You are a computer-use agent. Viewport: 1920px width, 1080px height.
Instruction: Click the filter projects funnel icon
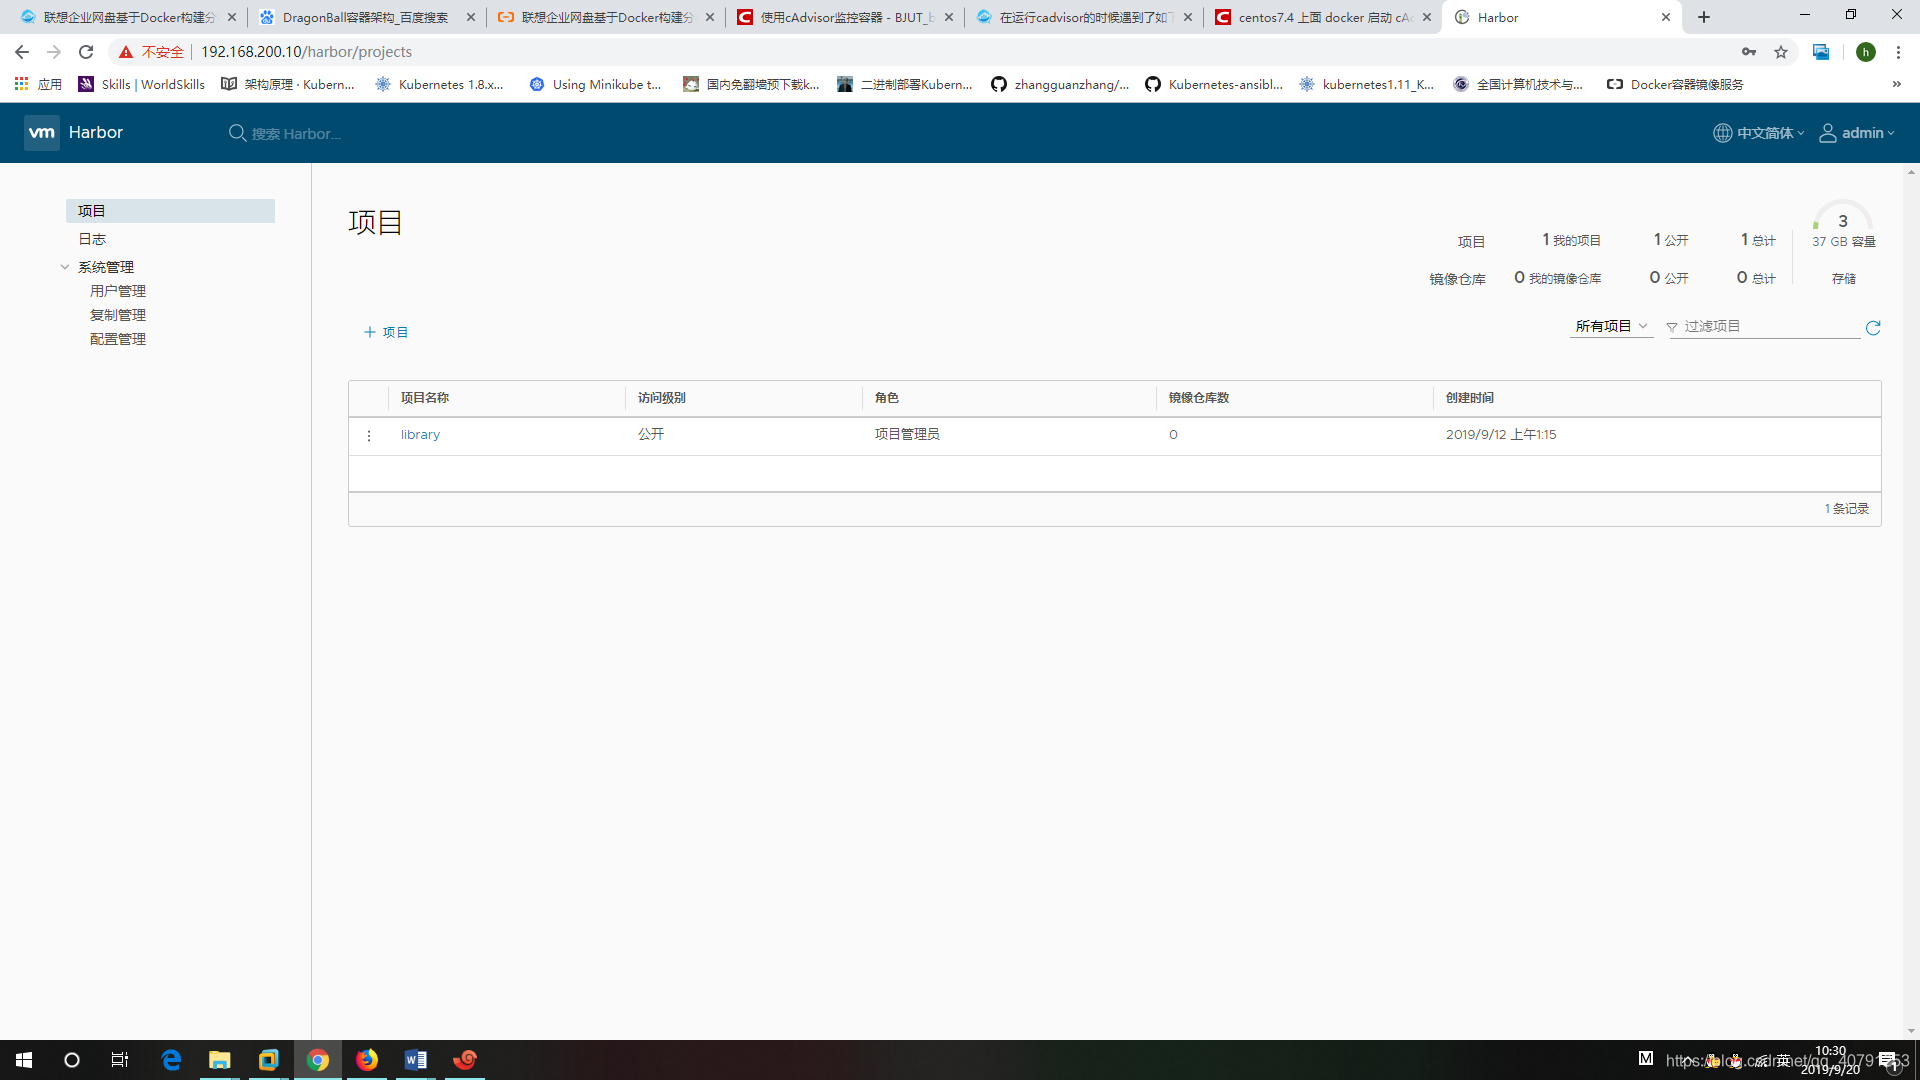tap(1672, 327)
